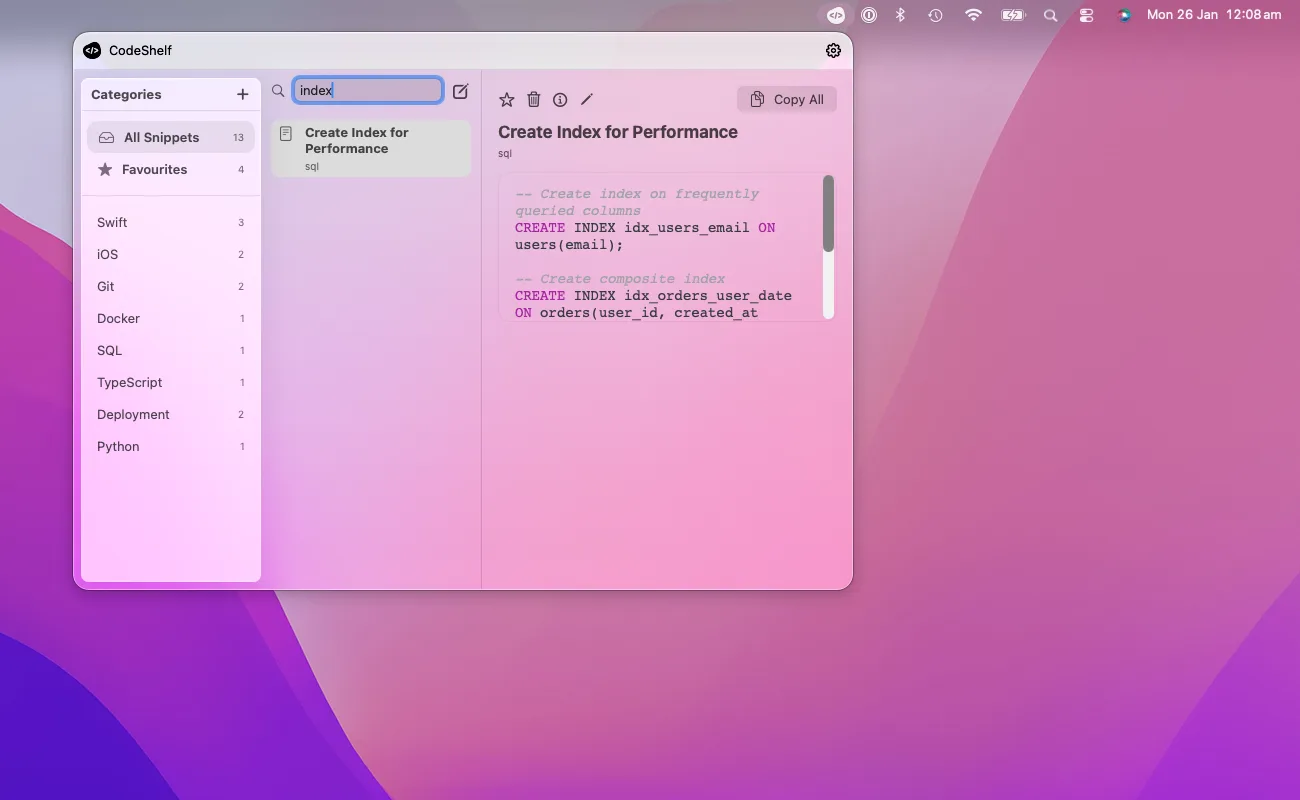This screenshot has width=1300, height=800.
Task: Open the Favourites list
Action: (154, 169)
